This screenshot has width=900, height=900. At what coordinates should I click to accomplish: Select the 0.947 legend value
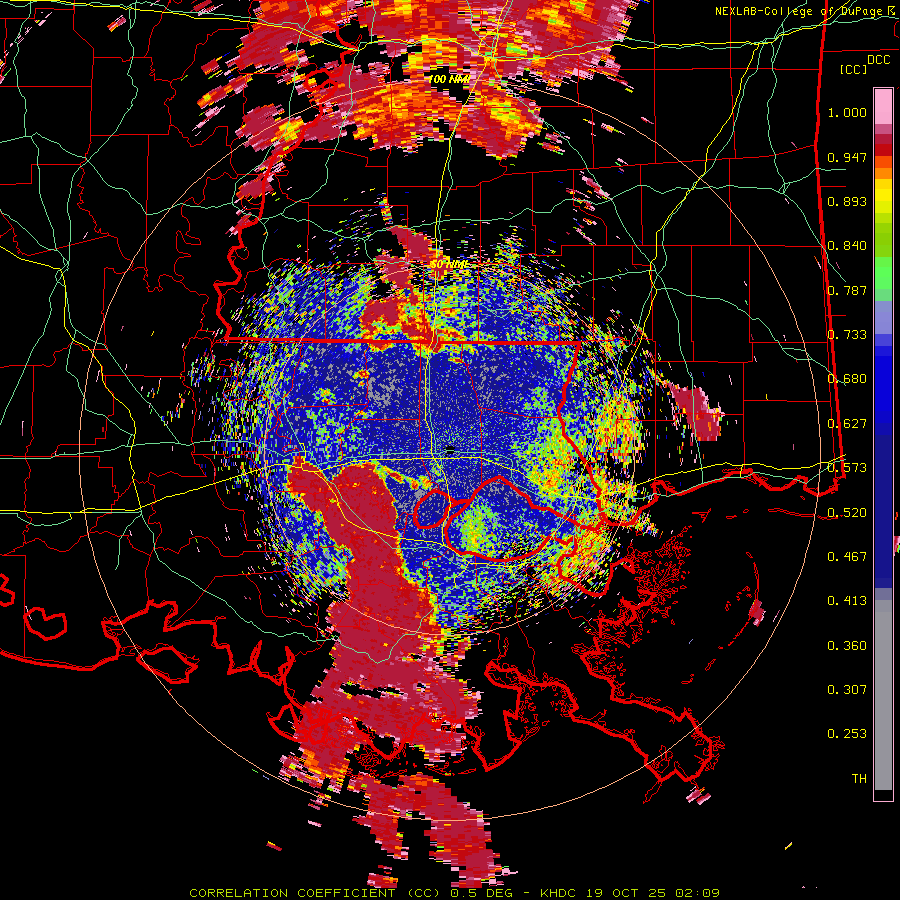pyautogui.click(x=847, y=157)
